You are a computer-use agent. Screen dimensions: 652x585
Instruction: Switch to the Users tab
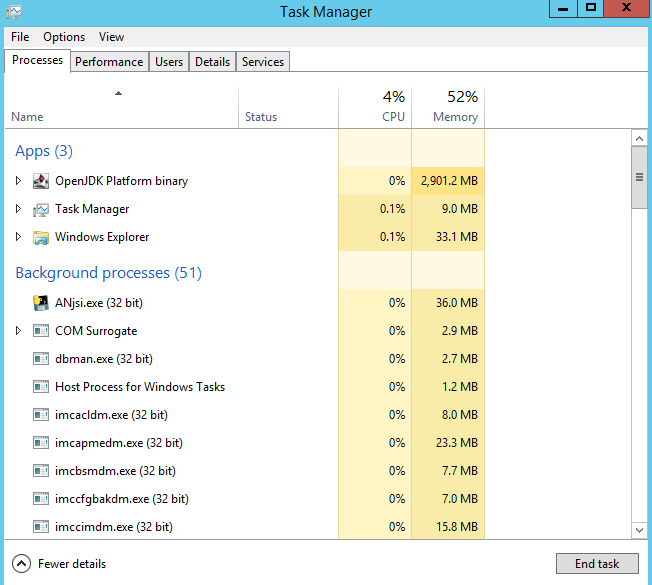click(169, 62)
